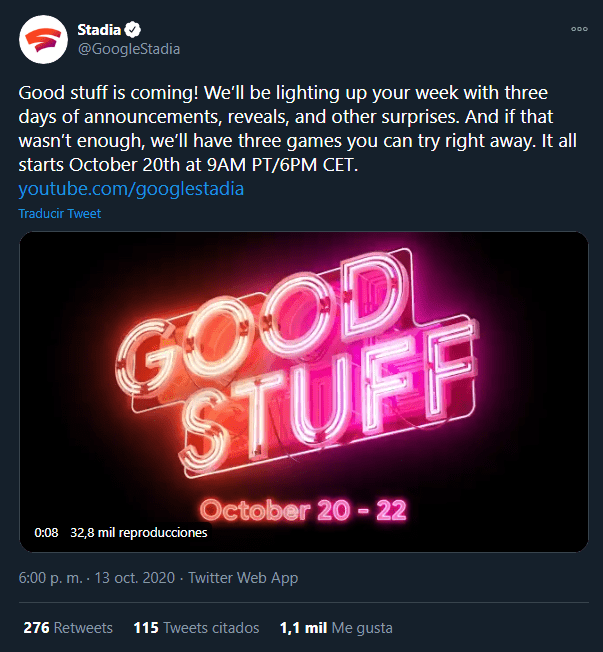Play the Good Stuff neon video

click(x=304, y=392)
